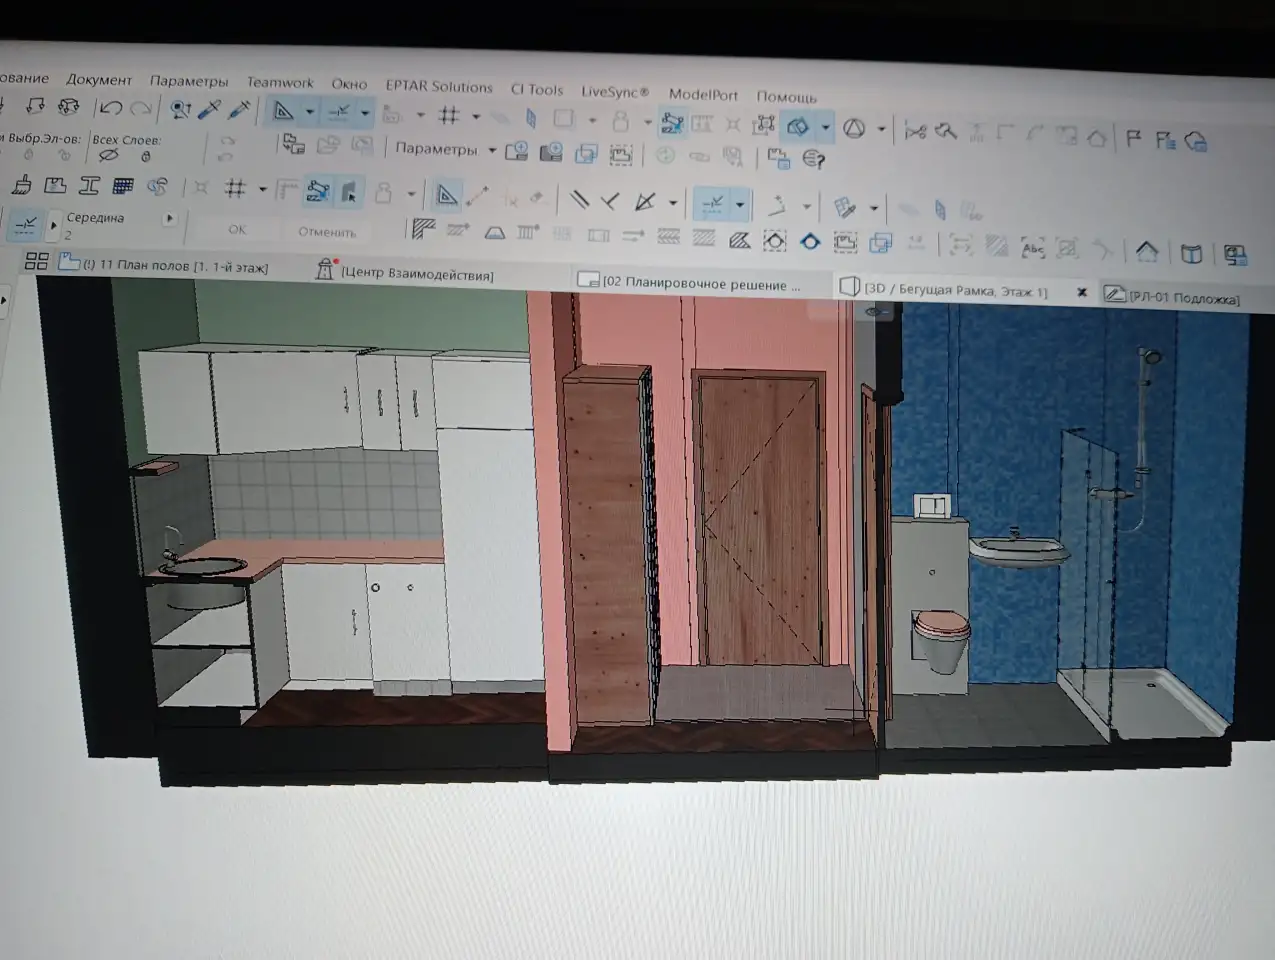Toggle snap points button in top toolbar
Screen dimensions: 1275x960
(339, 112)
